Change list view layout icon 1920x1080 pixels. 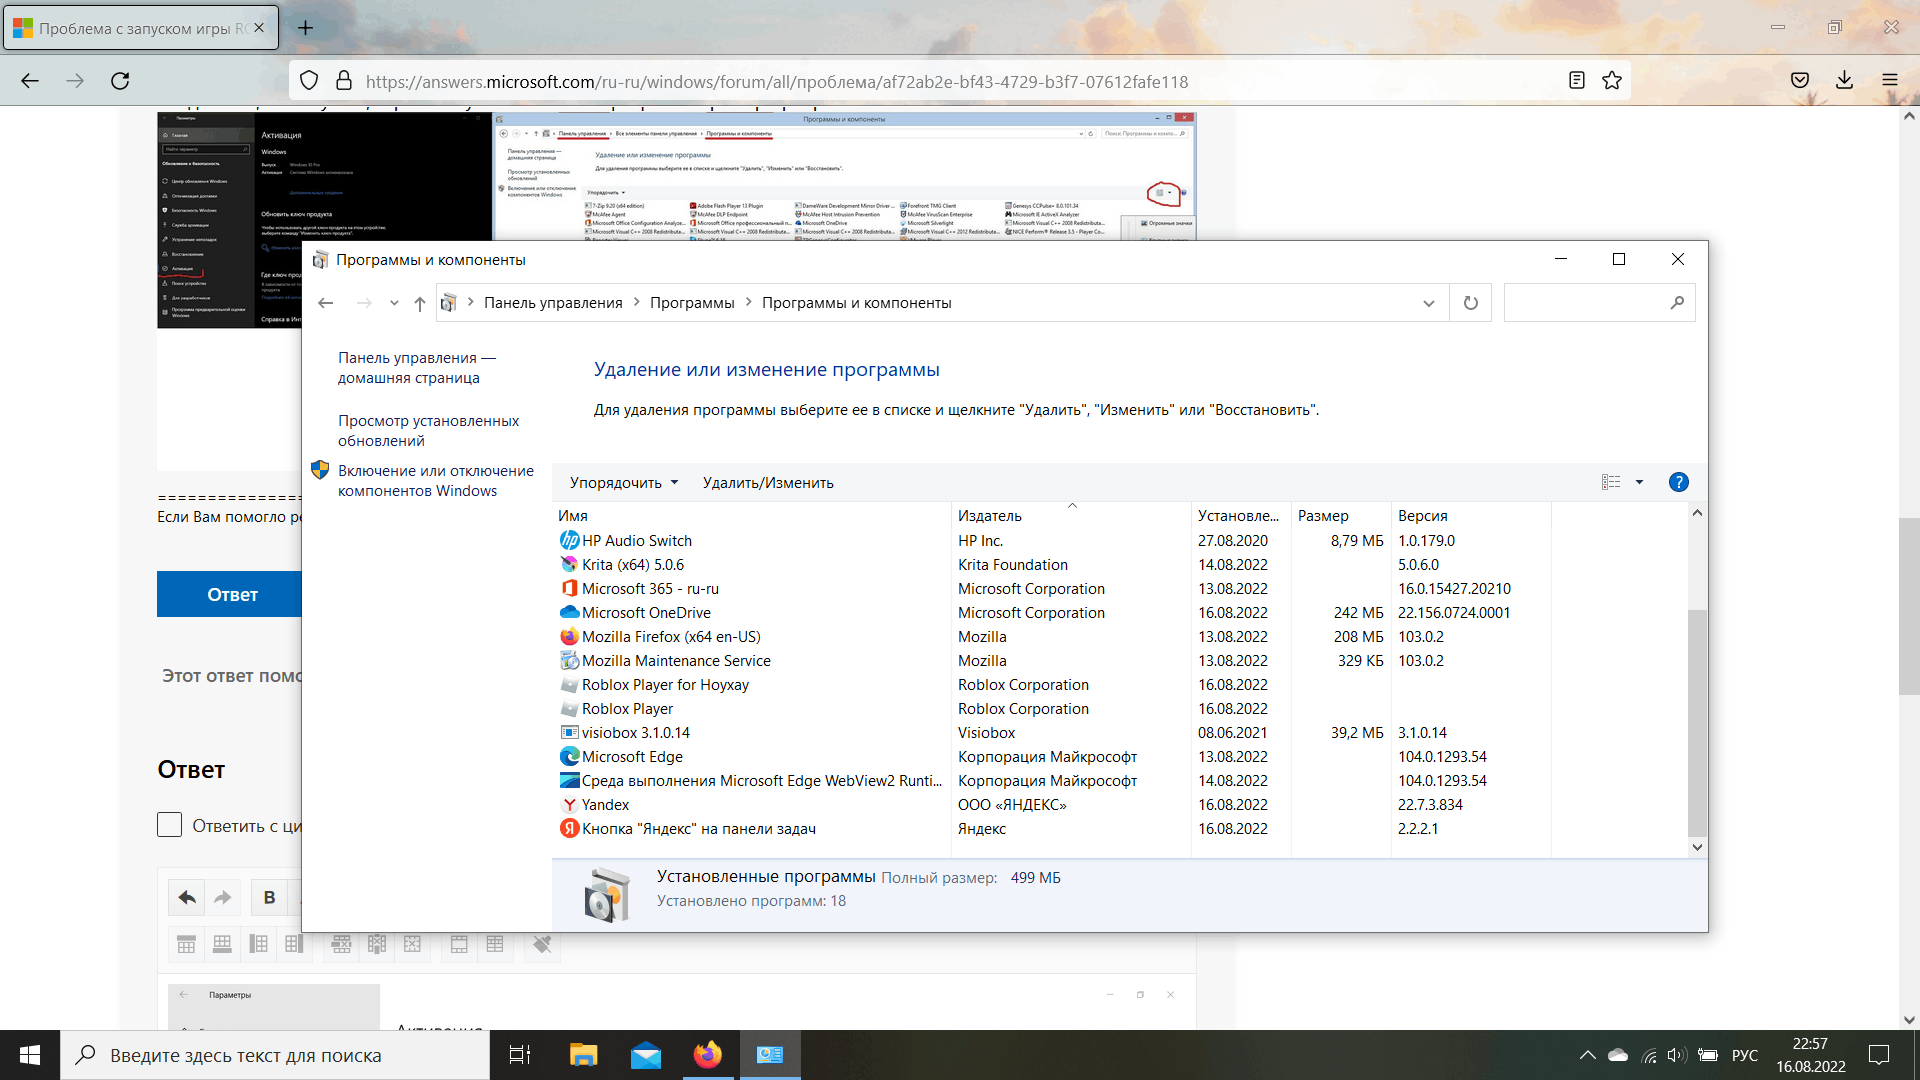[x=1611, y=482]
